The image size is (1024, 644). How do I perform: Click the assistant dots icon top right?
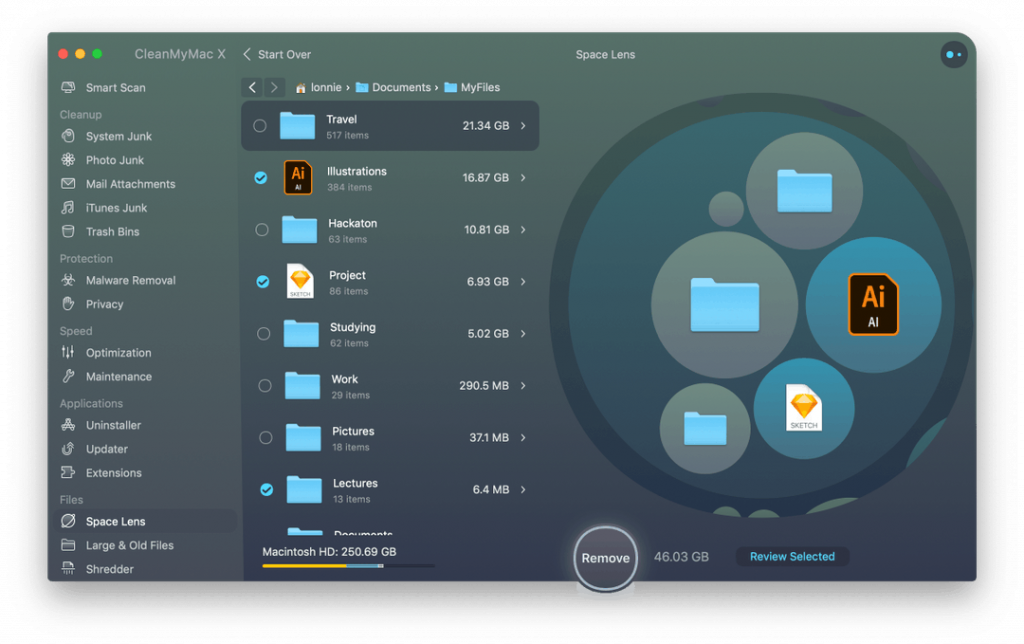953,55
